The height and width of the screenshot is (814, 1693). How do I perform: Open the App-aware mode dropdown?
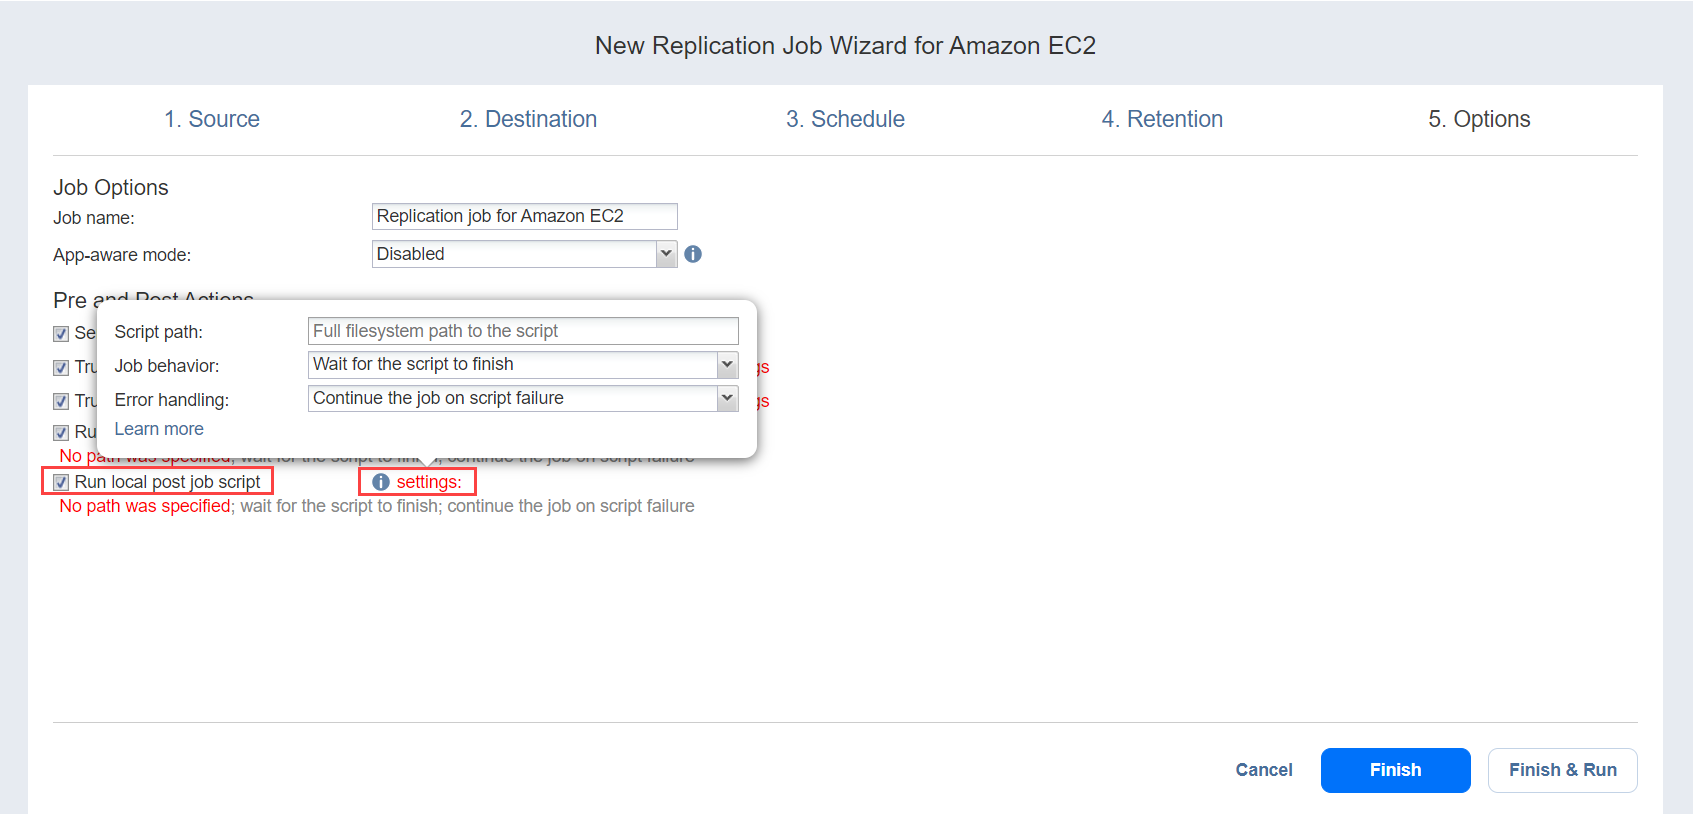(x=666, y=254)
